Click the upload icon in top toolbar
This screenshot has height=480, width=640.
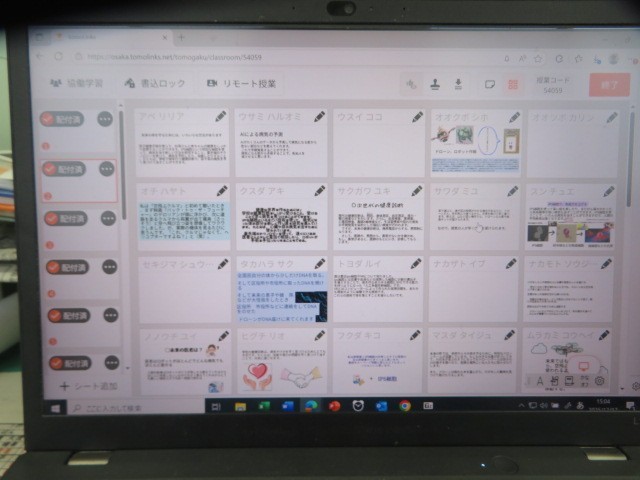point(435,84)
